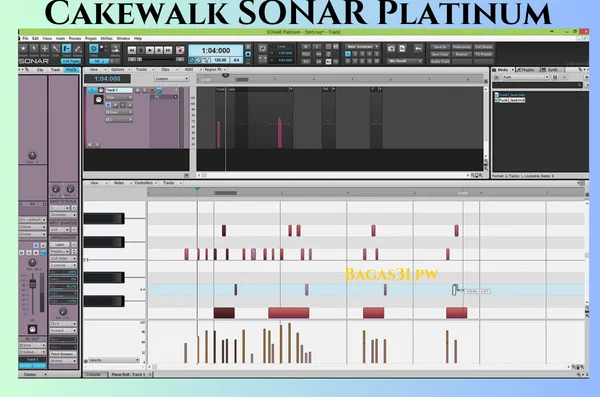This screenshot has width=600, height=397.
Task: Open the Marks module icon
Action: click(x=115, y=49)
